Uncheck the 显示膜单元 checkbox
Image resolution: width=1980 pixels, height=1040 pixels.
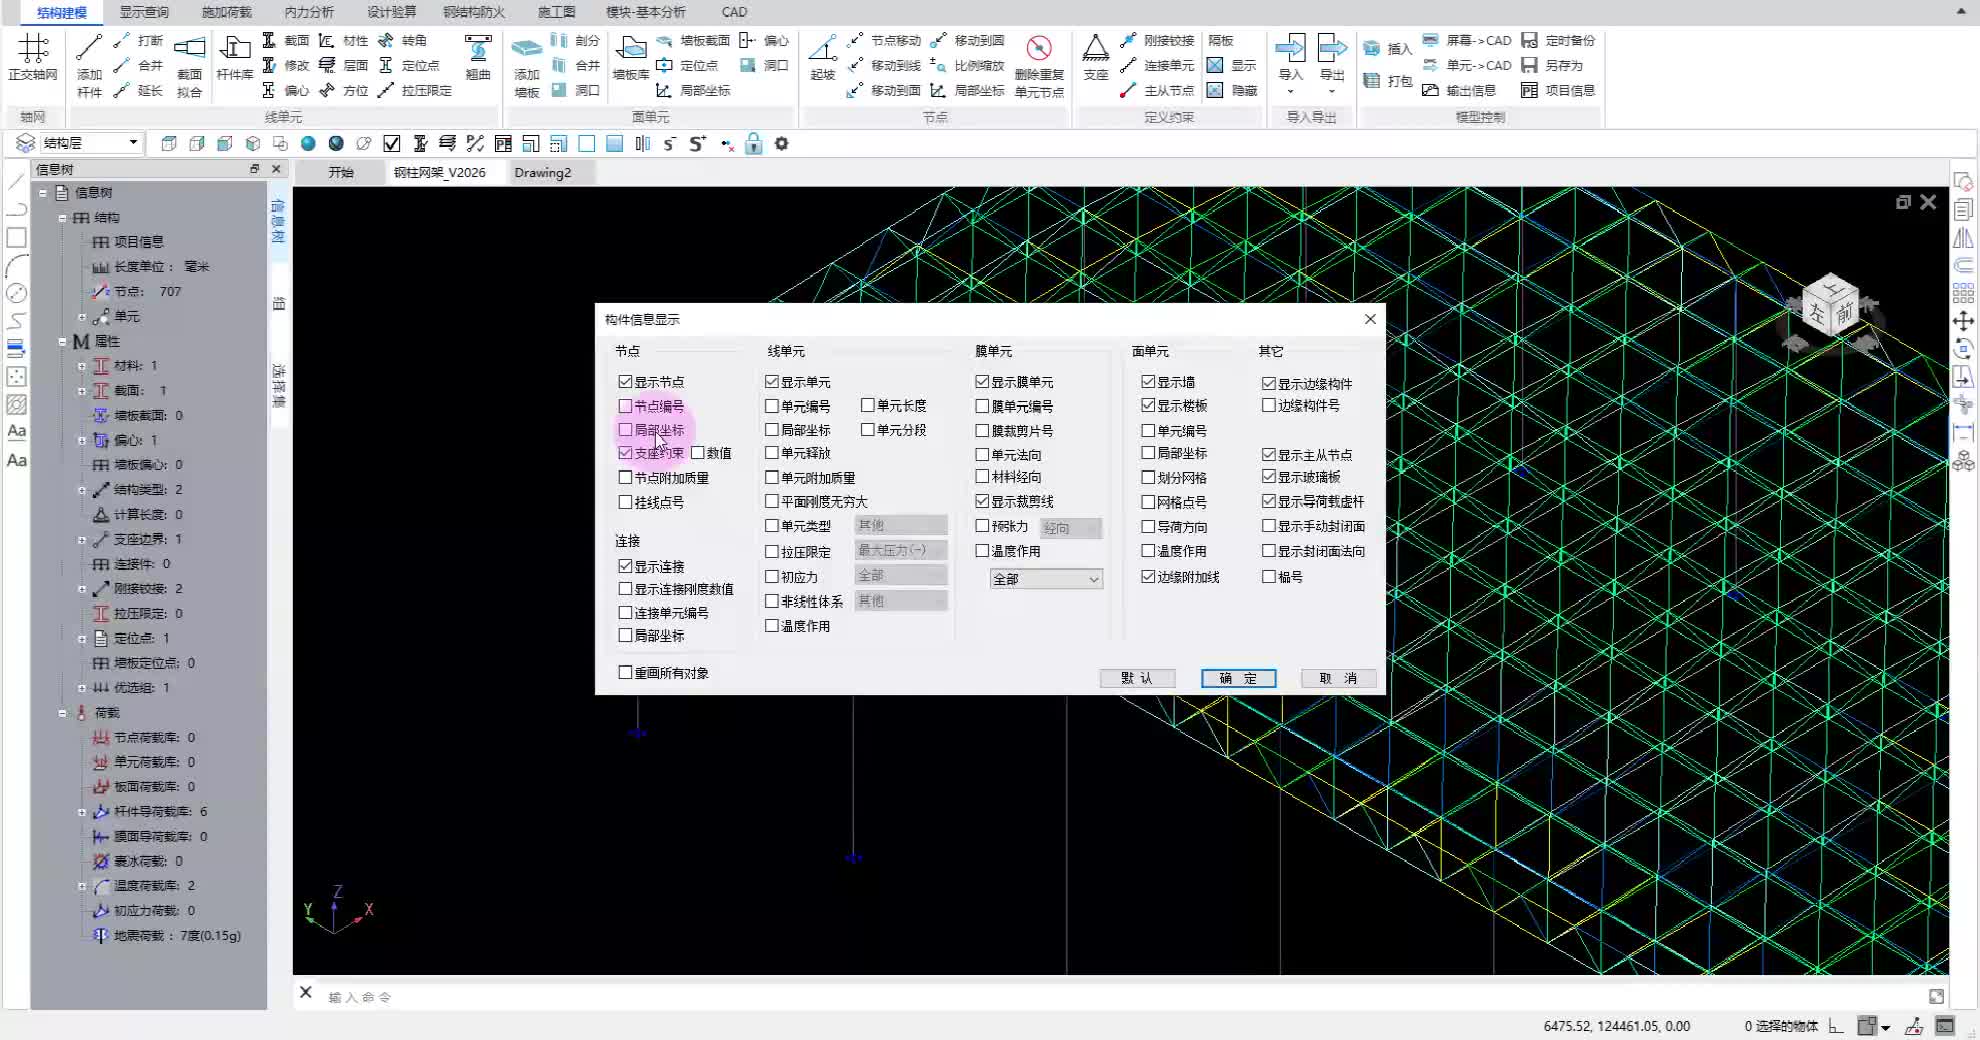tap(983, 382)
